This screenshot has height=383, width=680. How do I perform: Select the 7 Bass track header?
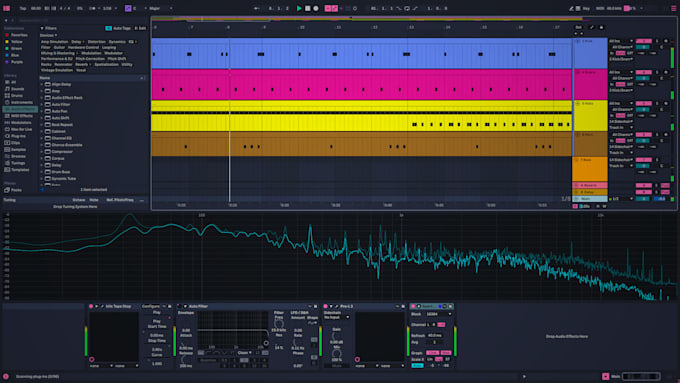tap(590, 169)
